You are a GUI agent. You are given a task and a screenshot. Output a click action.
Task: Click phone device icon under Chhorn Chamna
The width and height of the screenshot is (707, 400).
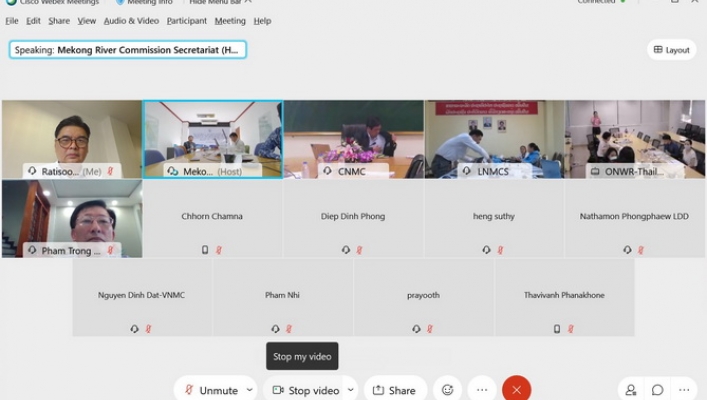[205, 249]
